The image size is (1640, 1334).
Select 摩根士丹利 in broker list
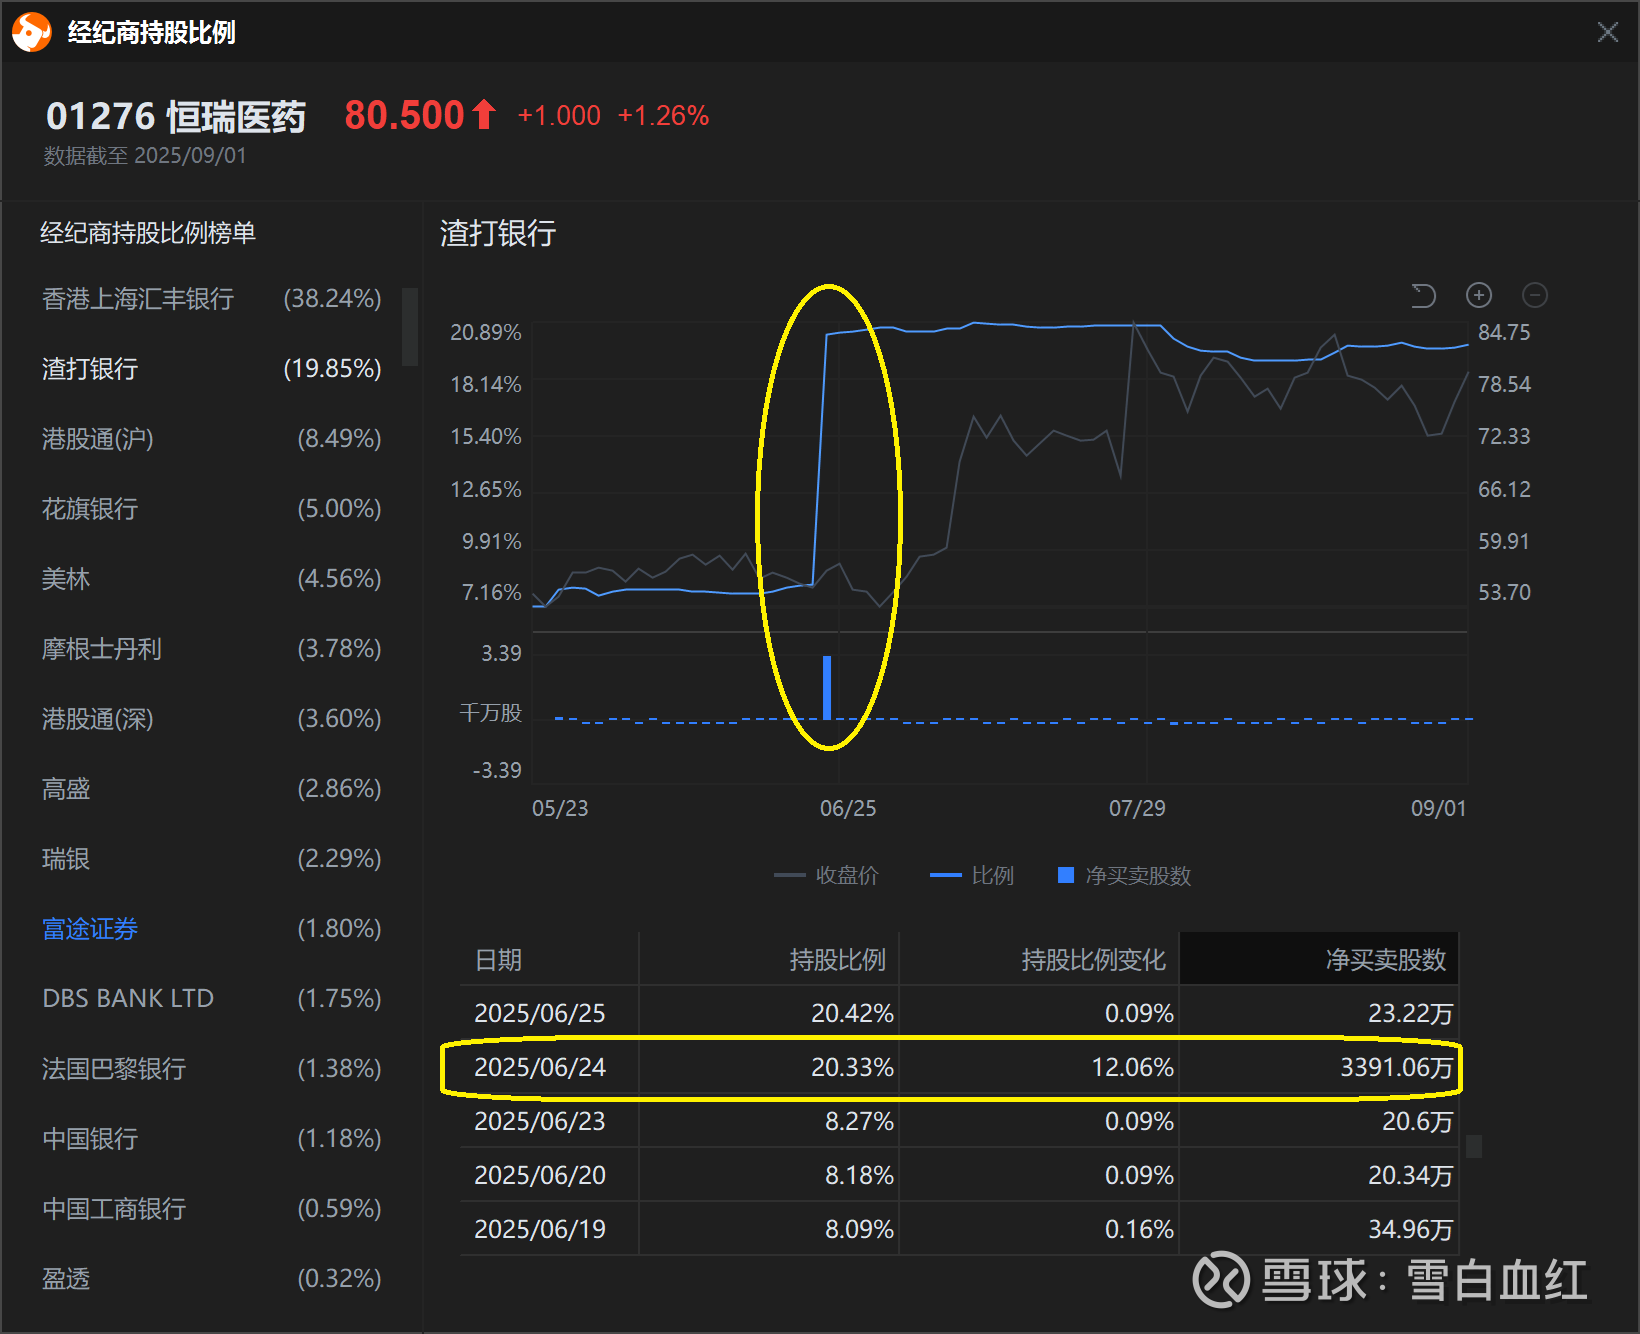point(211,649)
